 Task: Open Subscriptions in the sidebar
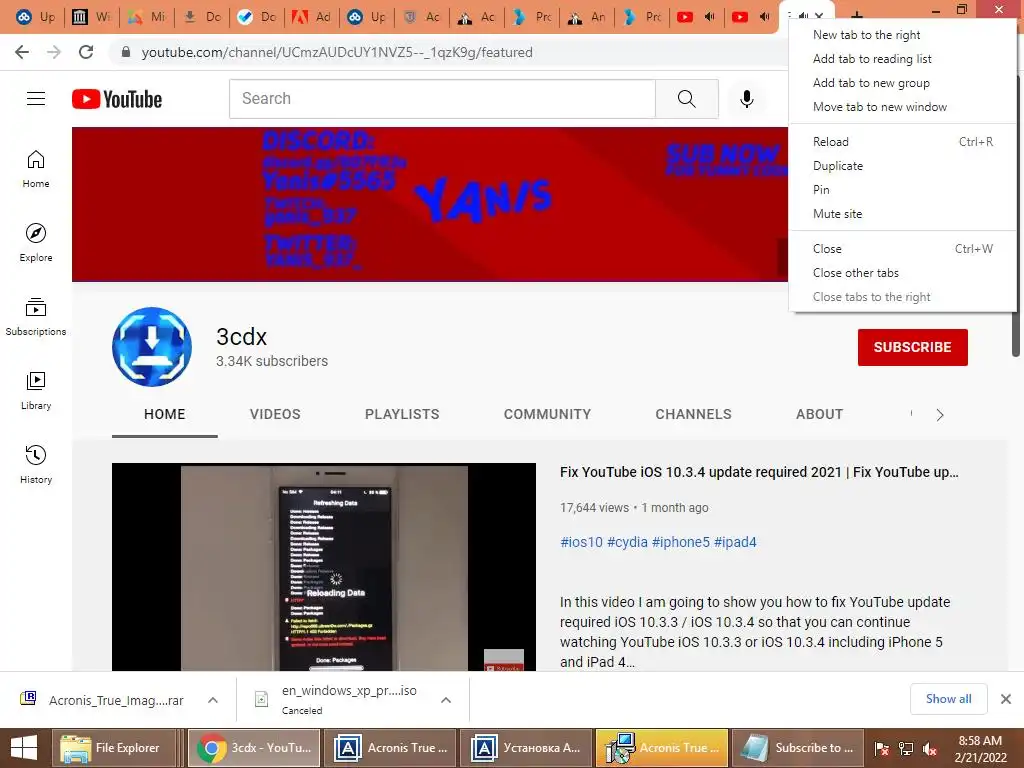pos(36,317)
